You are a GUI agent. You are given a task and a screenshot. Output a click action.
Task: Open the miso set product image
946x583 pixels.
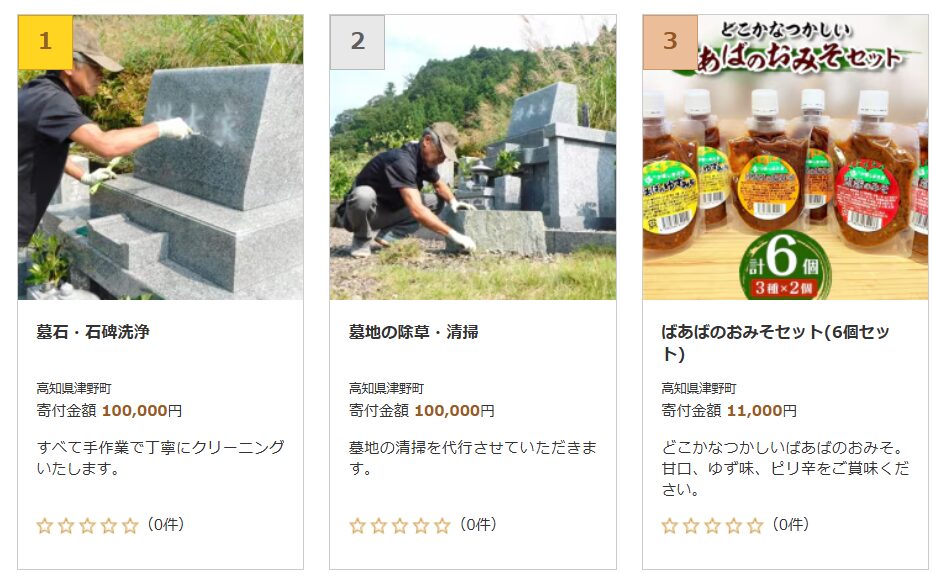tap(786, 157)
